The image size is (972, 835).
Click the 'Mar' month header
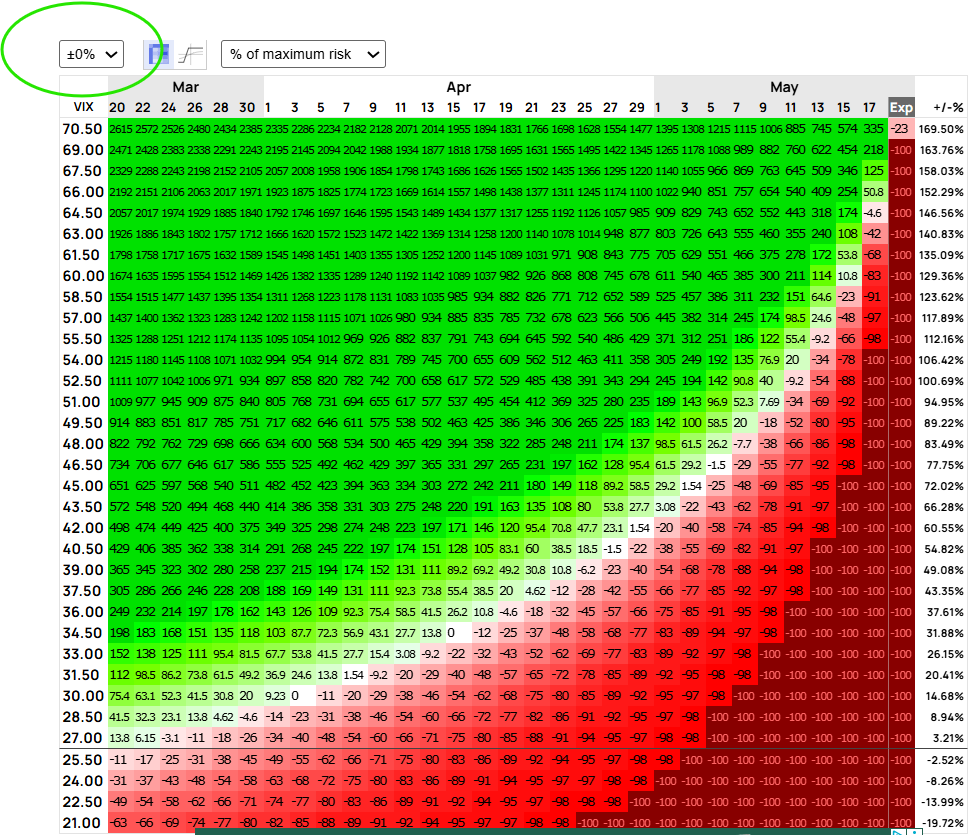pyautogui.click(x=185, y=87)
